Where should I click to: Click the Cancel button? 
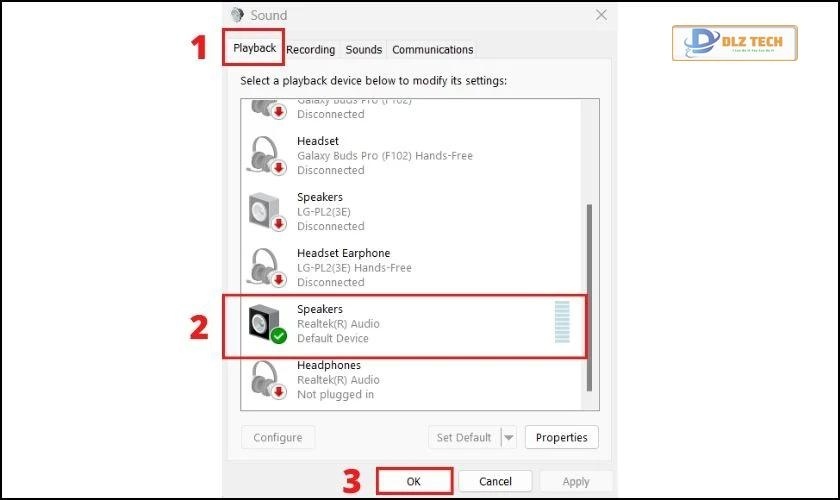[495, 481]
